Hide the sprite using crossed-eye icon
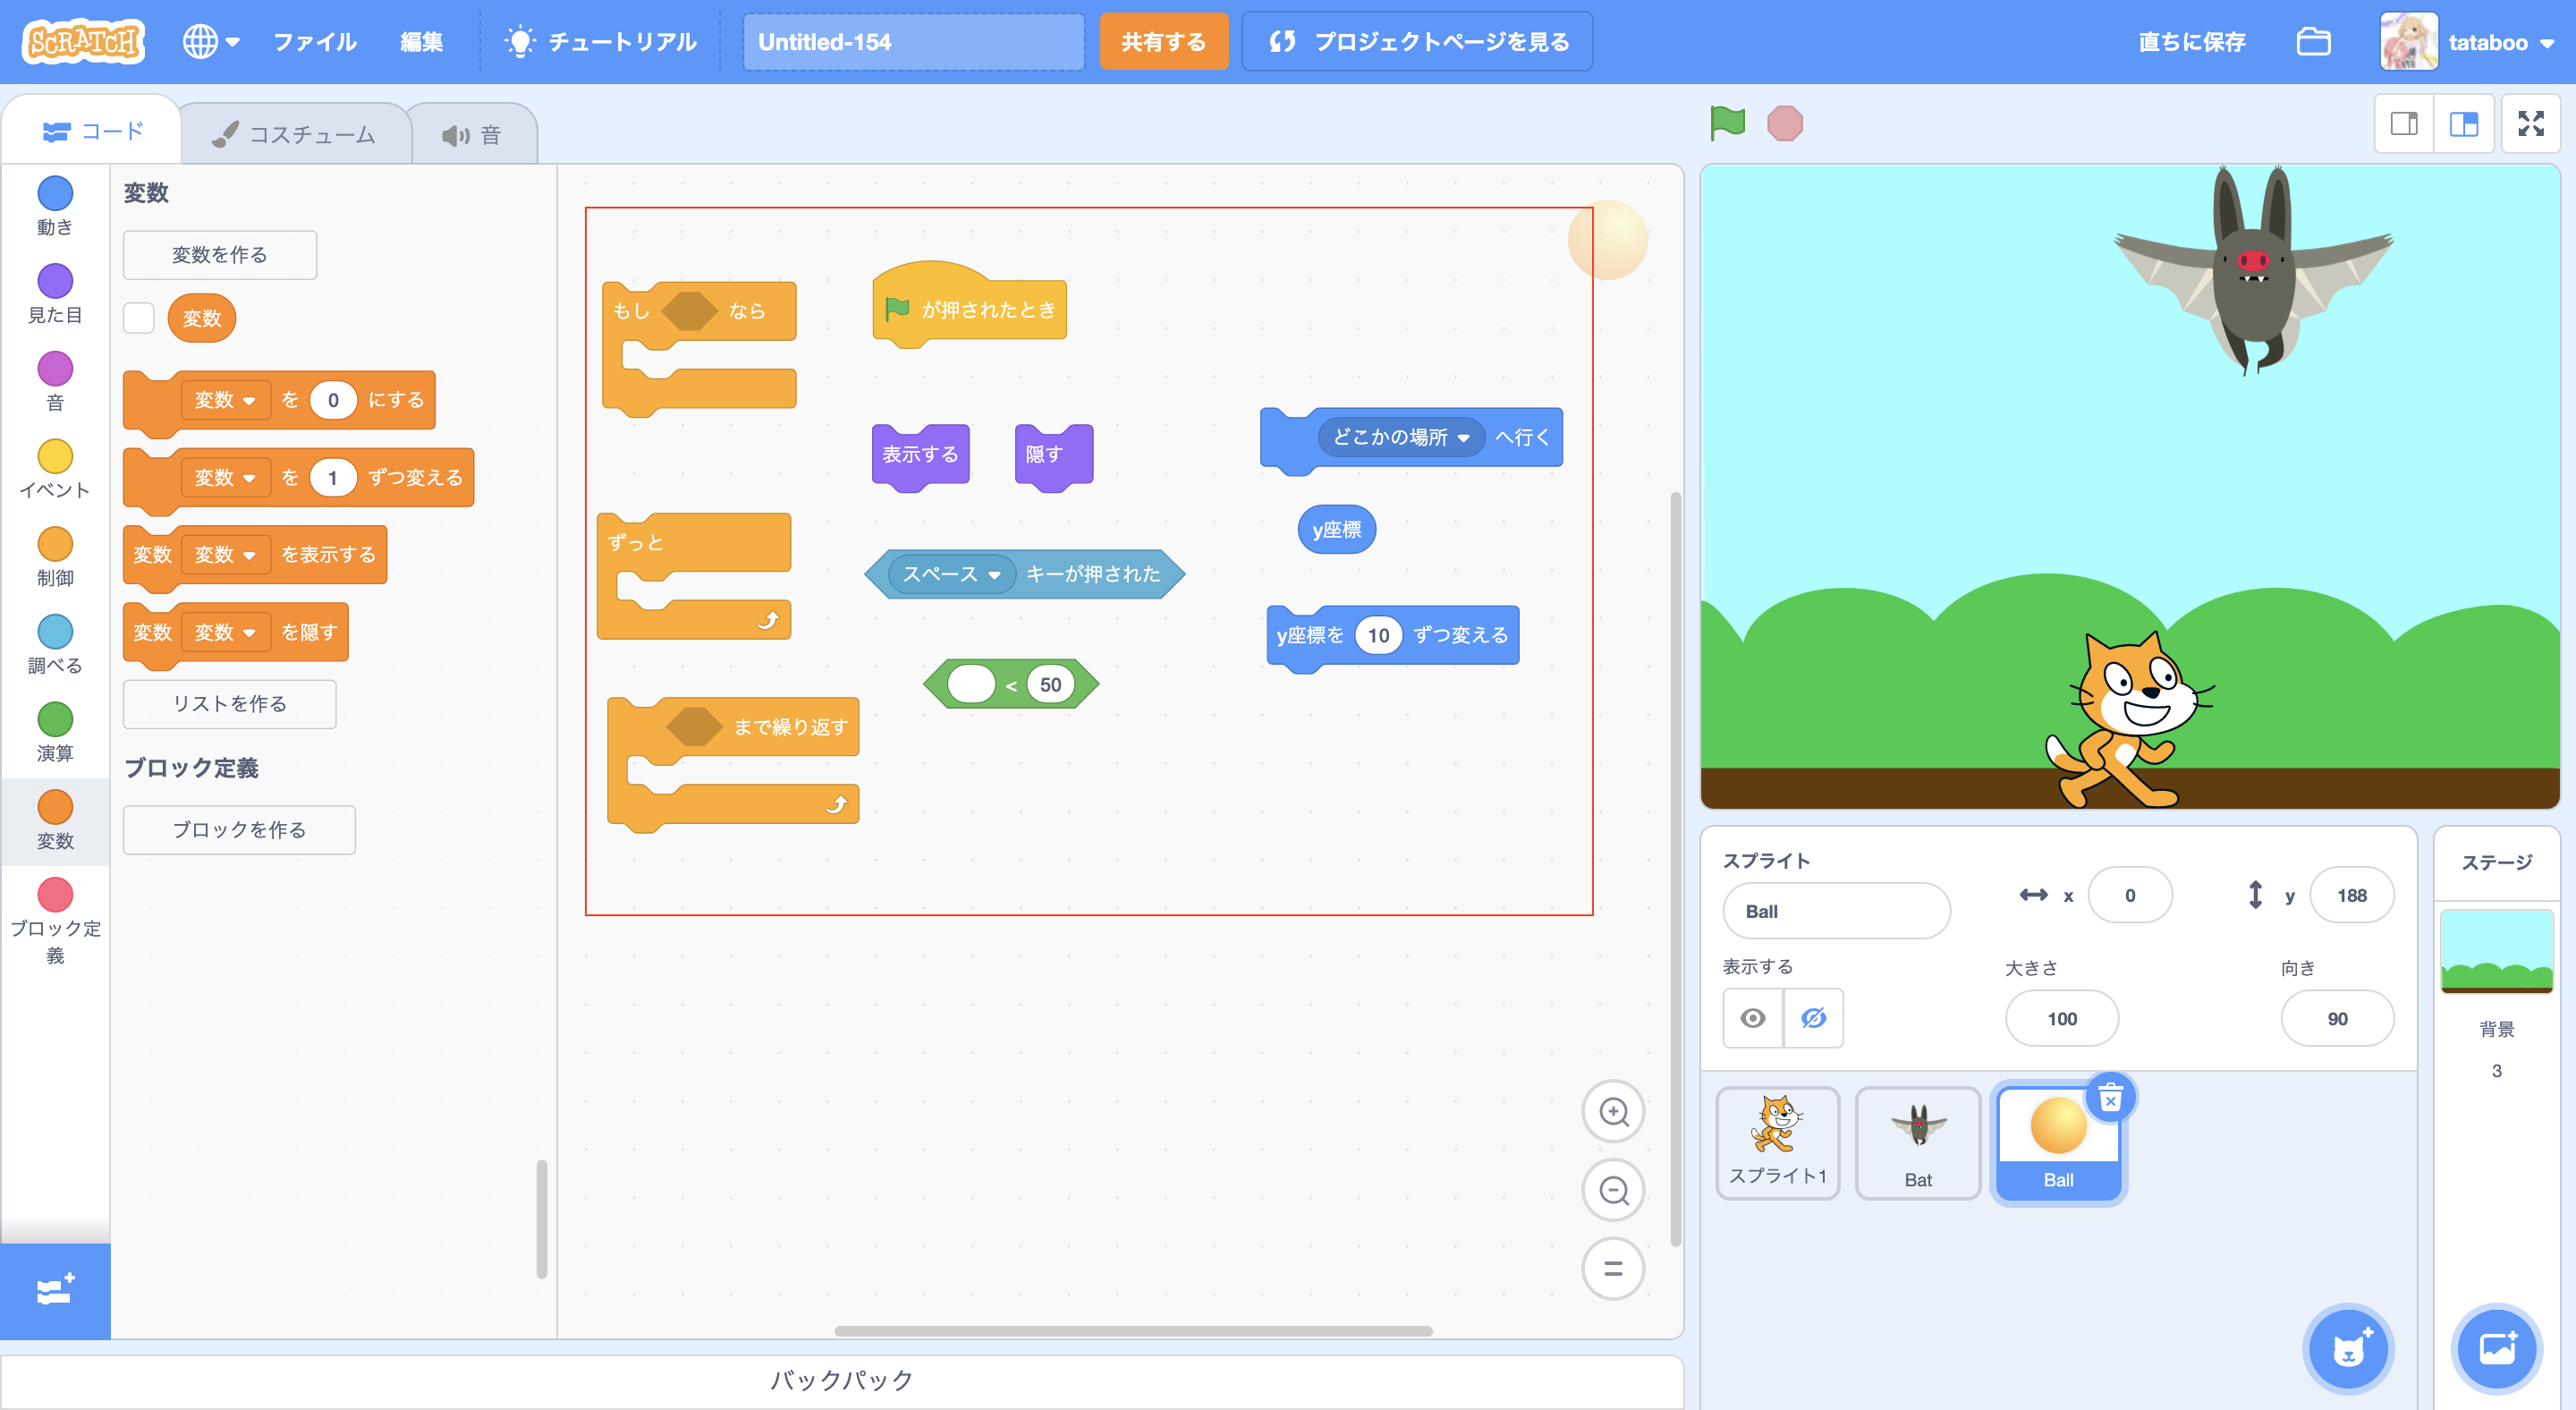This screenshot has height=1410, width=2576. pyautogui.click(x=1813, y=1018)
